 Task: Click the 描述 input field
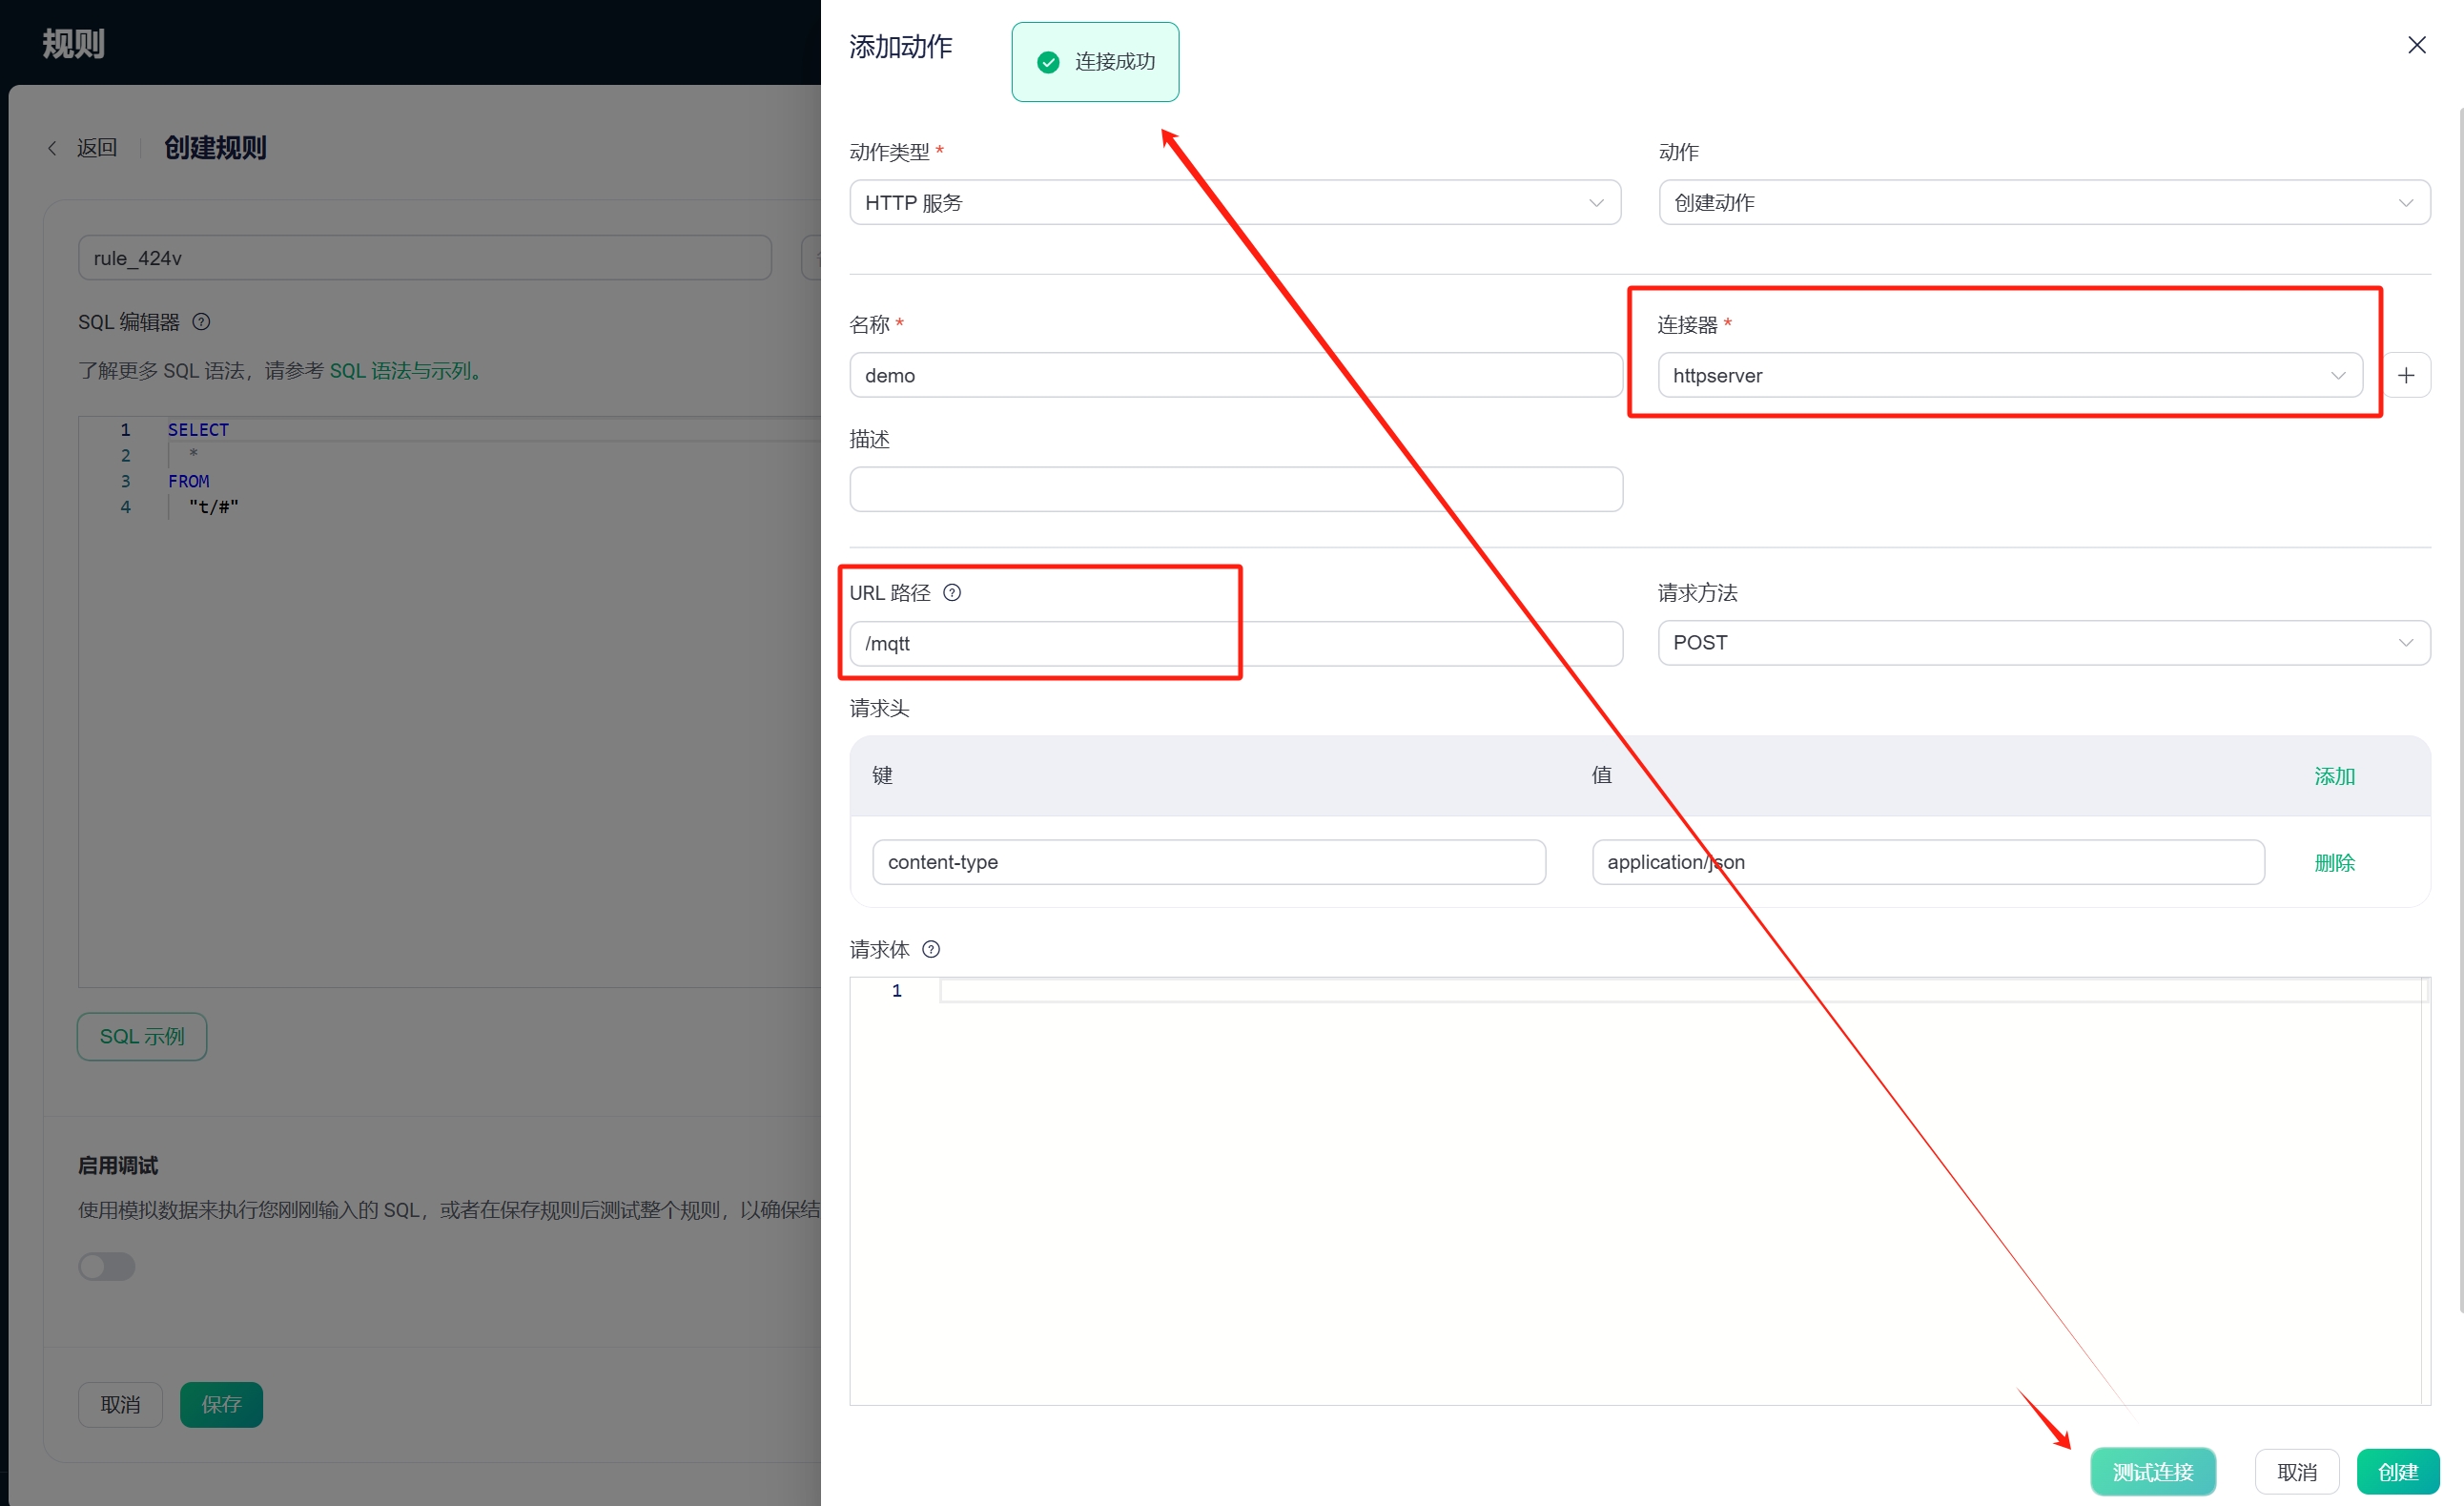coord(1235,489)
